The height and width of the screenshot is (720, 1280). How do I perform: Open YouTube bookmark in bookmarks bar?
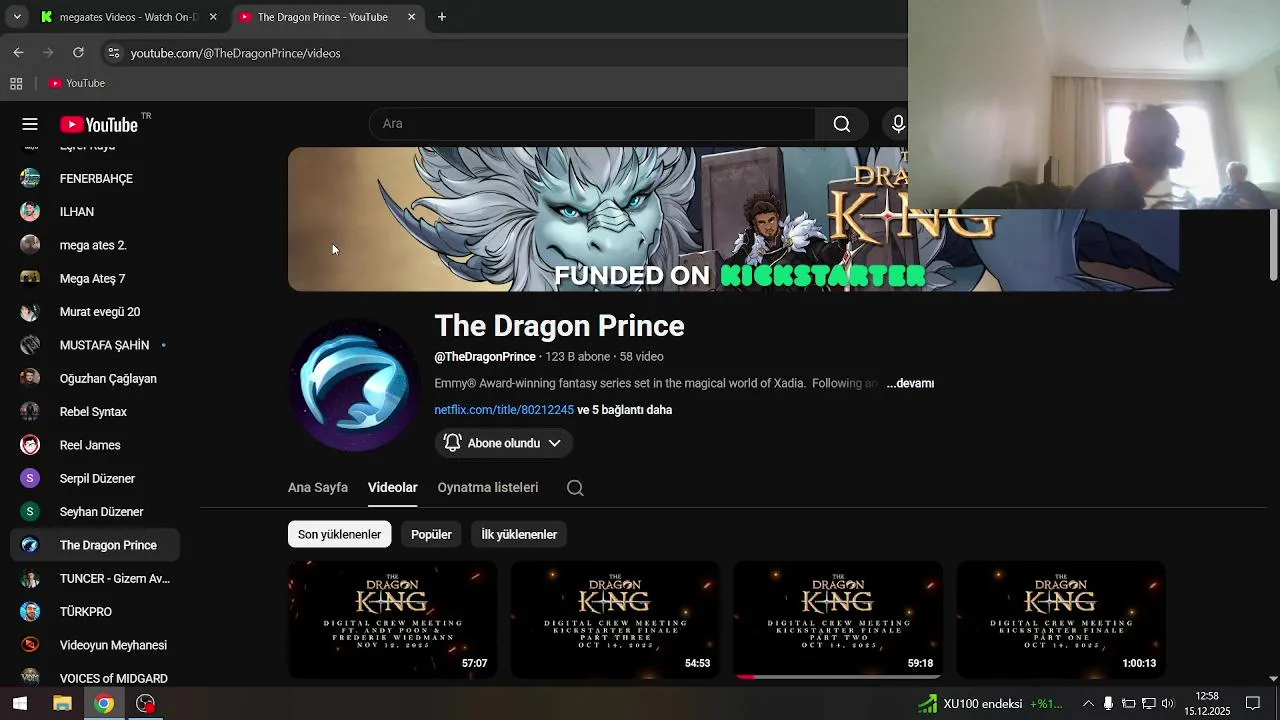[x=77, y=83]
